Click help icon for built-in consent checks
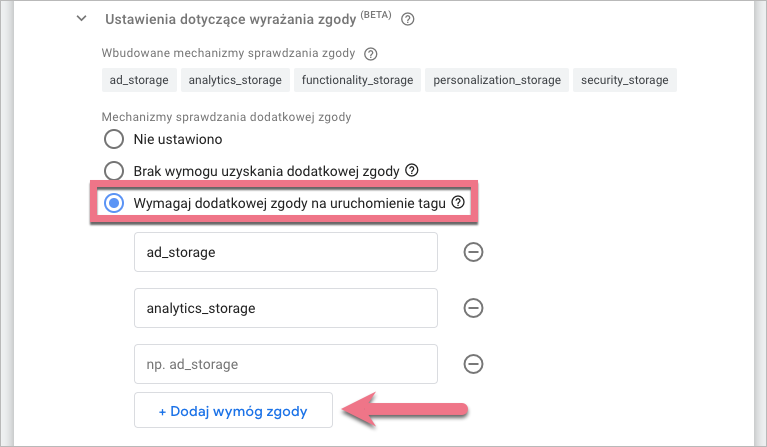Screen dimensions: 767x447 pyautogui.click(x=371, y=53)
